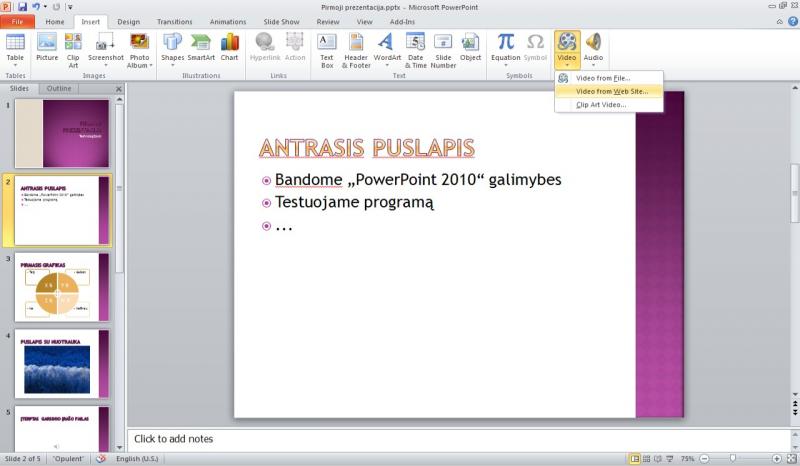The width and height of the screenshot is (800, 466).
Task: Open the Add-Ins tab
Action: click(x=402, y=22)
